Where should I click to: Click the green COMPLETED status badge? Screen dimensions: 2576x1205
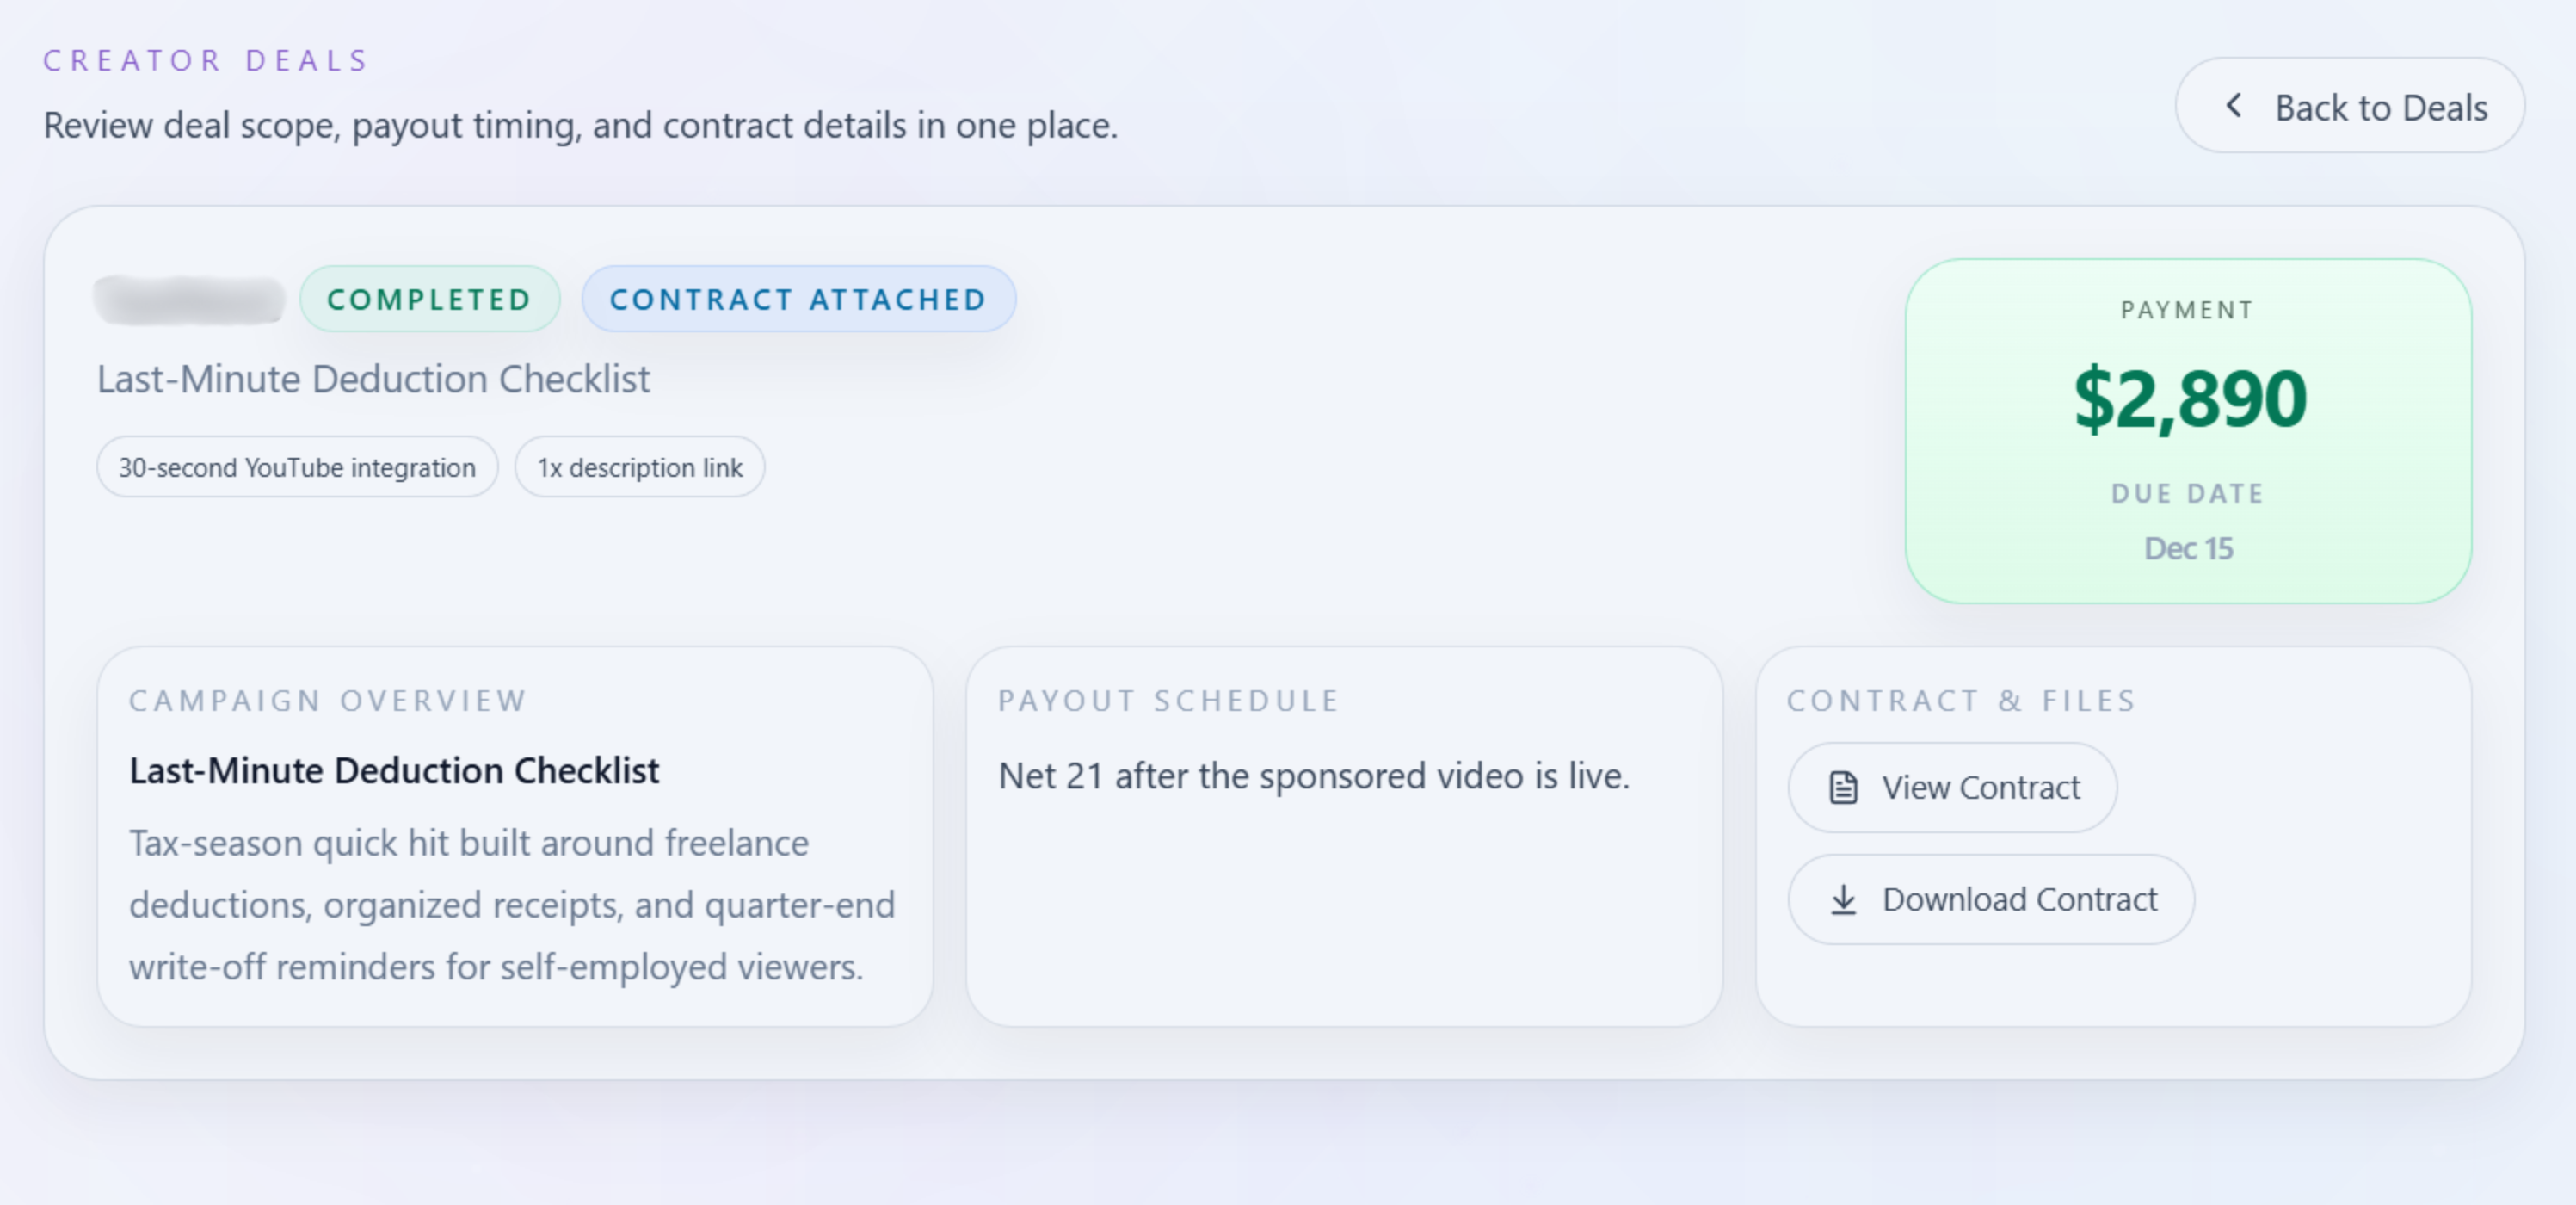429,299
